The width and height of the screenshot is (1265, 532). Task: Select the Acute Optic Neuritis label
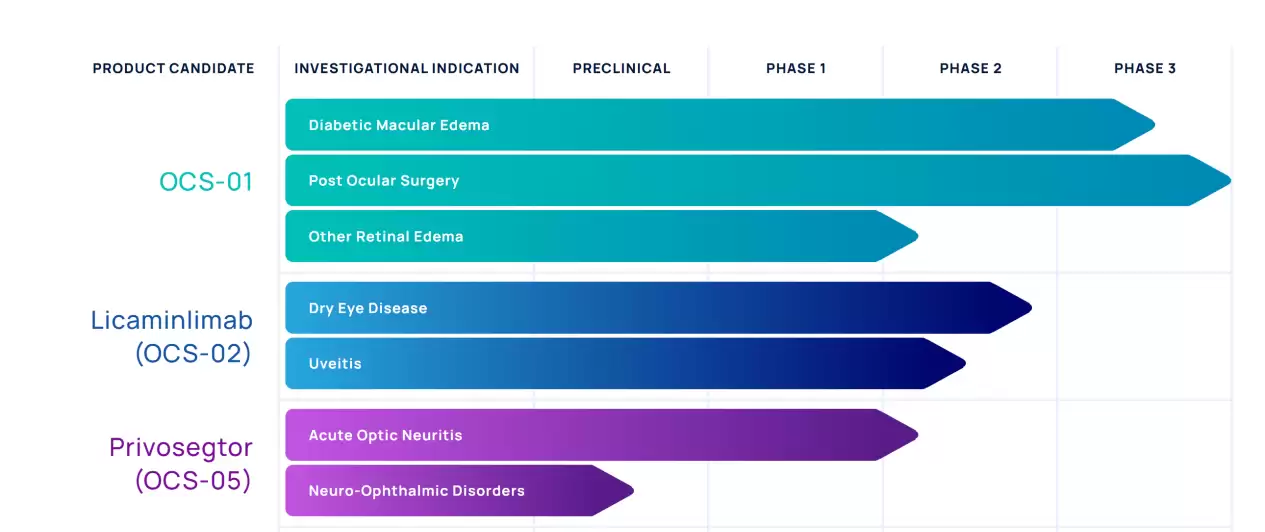(385, 436)
